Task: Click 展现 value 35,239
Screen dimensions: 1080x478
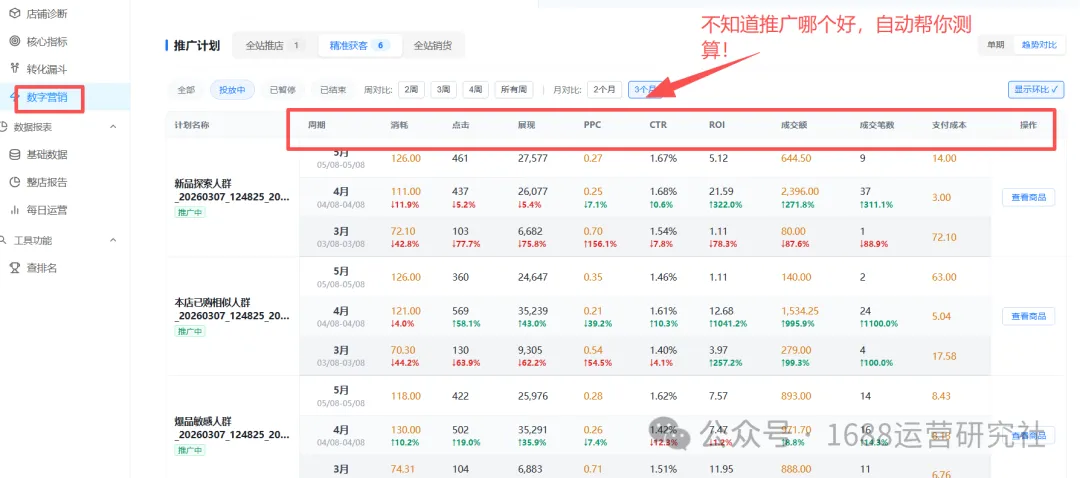Action: point(532,311)
